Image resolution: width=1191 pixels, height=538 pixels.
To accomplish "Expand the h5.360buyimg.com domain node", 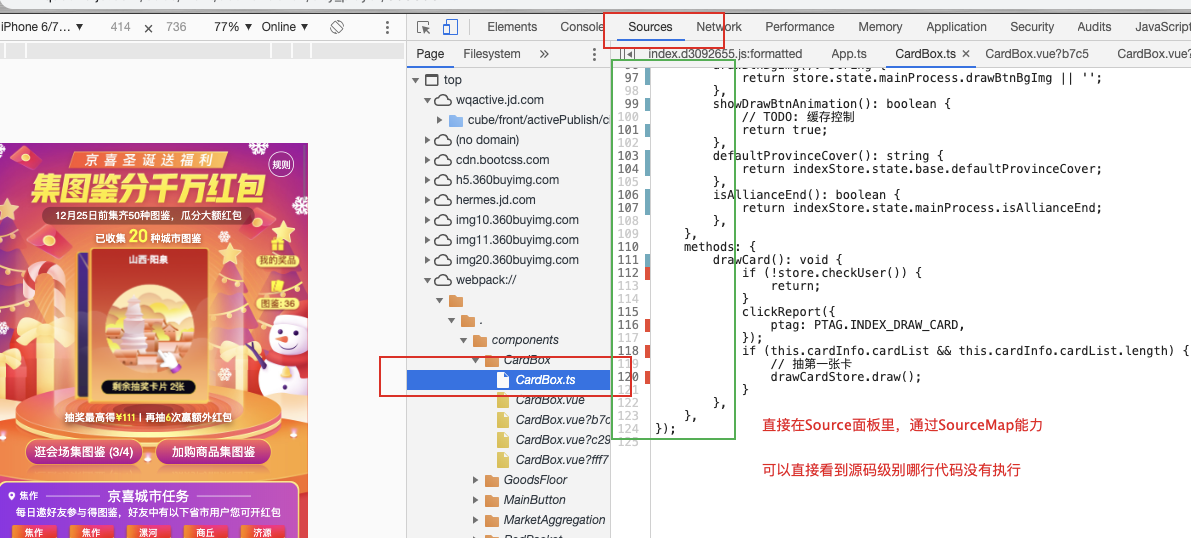I will (428, 180).
